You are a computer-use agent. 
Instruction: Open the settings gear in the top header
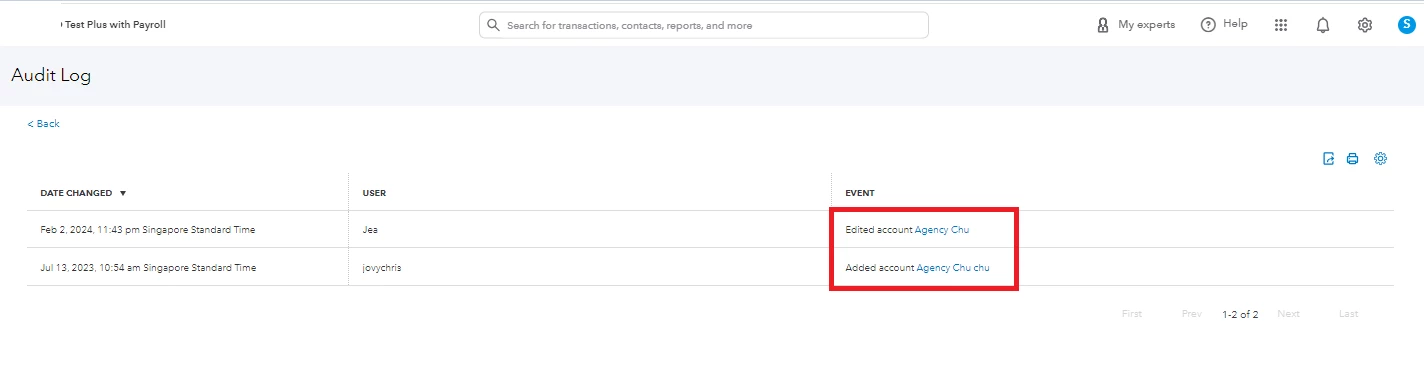click(1365, 25)
